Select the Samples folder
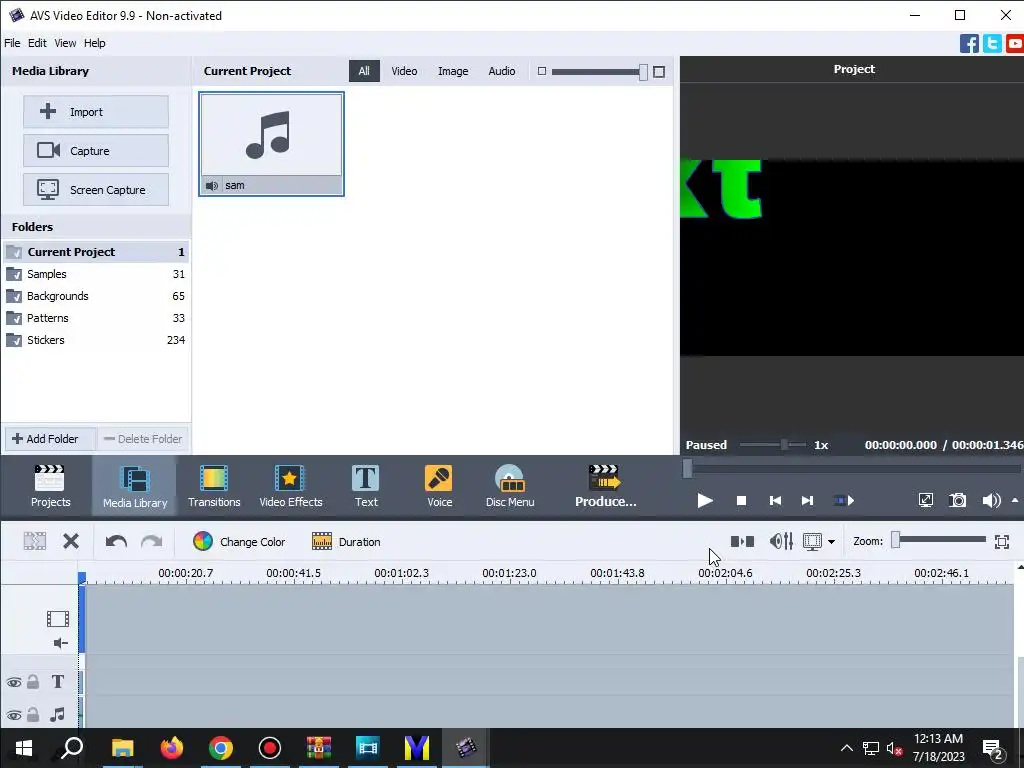This screenshot has width=1024, height=768. click(95, 274)
